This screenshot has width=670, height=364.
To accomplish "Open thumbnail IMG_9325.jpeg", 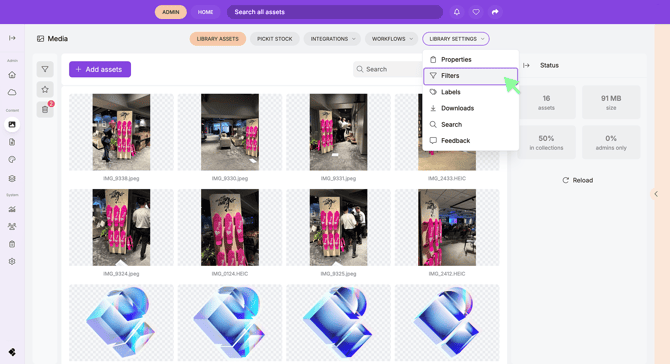I will pyautogui.click(x=338, y=227).
